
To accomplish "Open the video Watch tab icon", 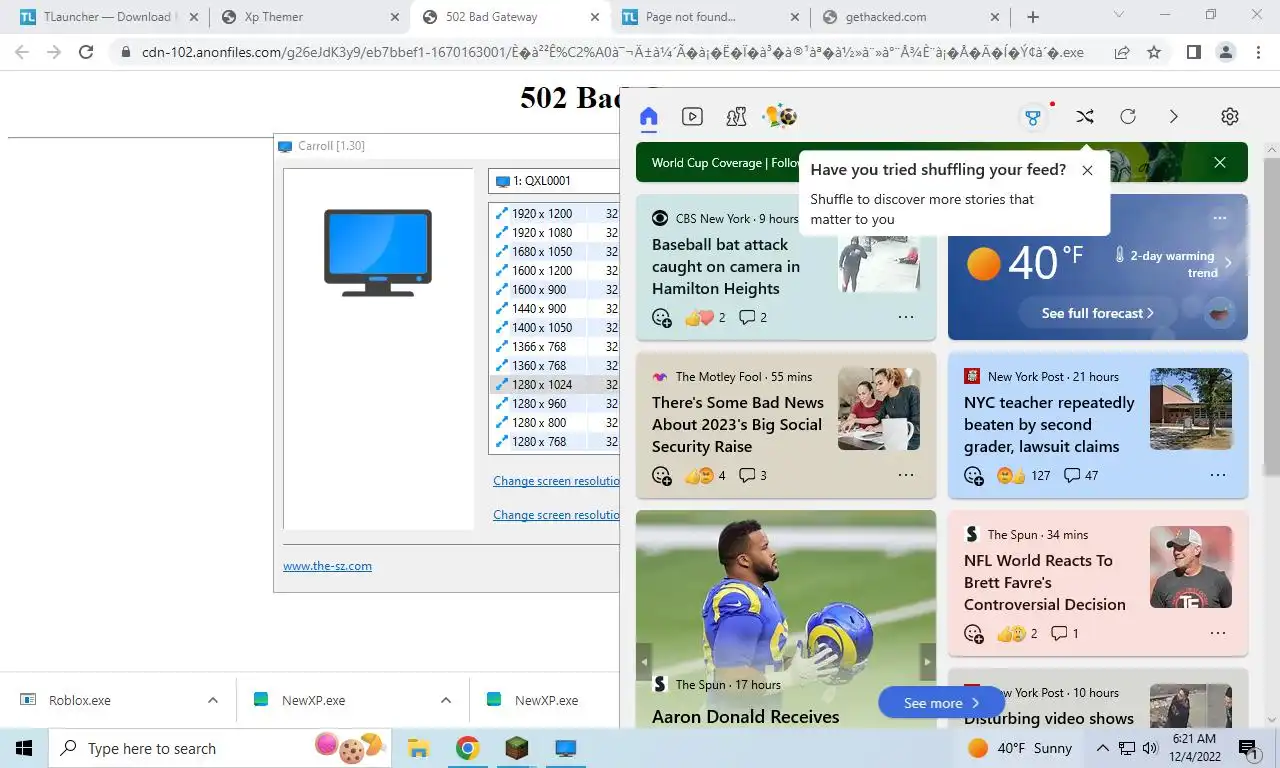I will pyautogui.click(x=692, y=117).
